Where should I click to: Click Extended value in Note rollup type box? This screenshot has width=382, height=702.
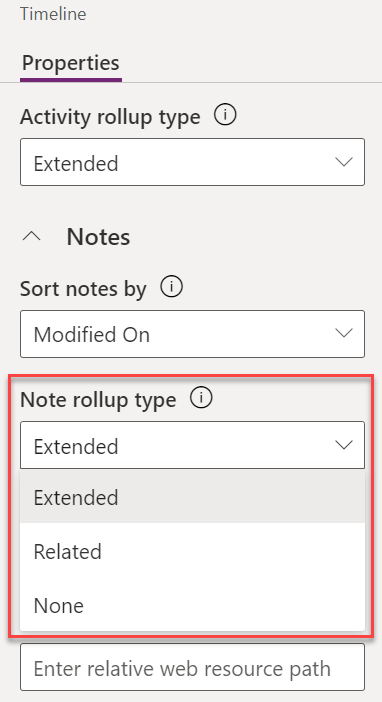tap(76, 446)
